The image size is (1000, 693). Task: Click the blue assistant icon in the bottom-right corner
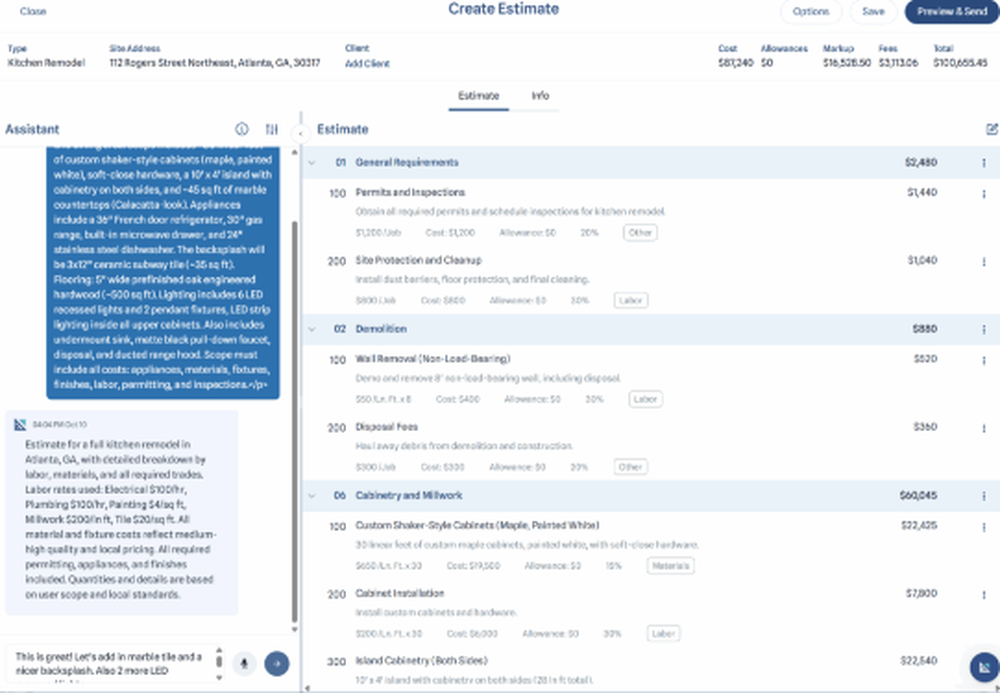pos(983,665)
